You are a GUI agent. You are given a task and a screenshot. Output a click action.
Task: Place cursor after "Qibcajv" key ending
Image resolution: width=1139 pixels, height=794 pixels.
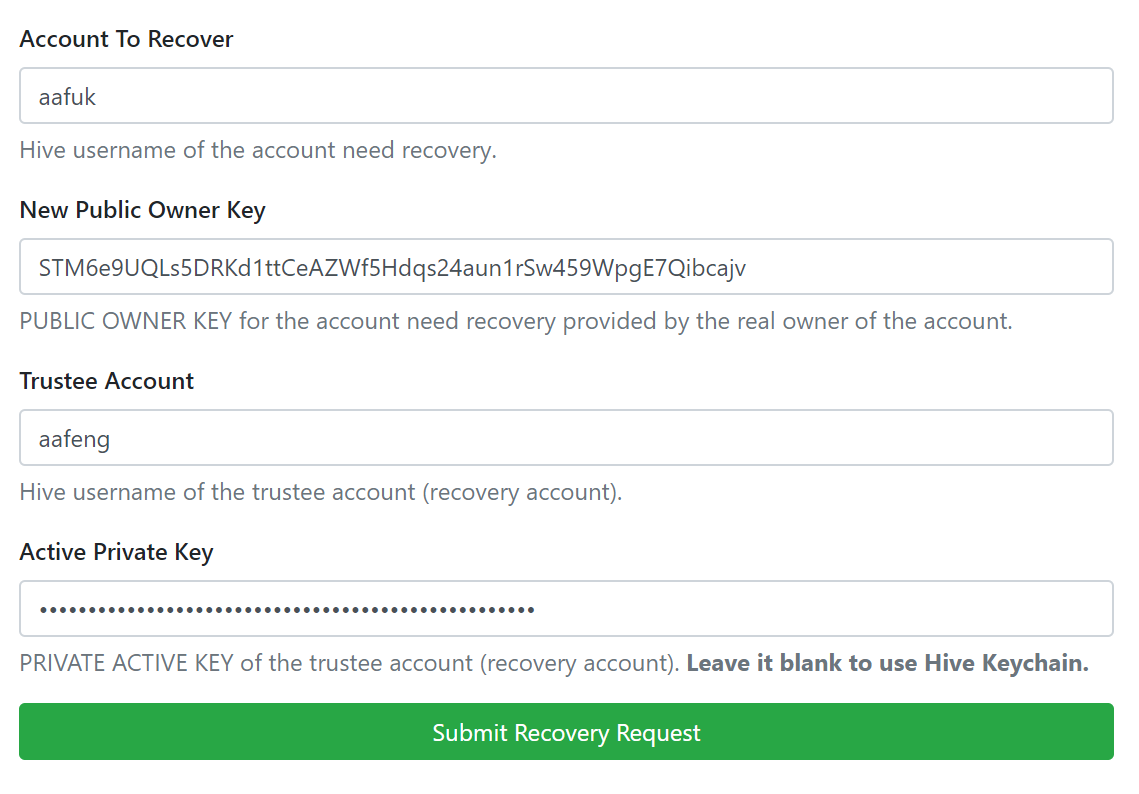coord(748,268)
